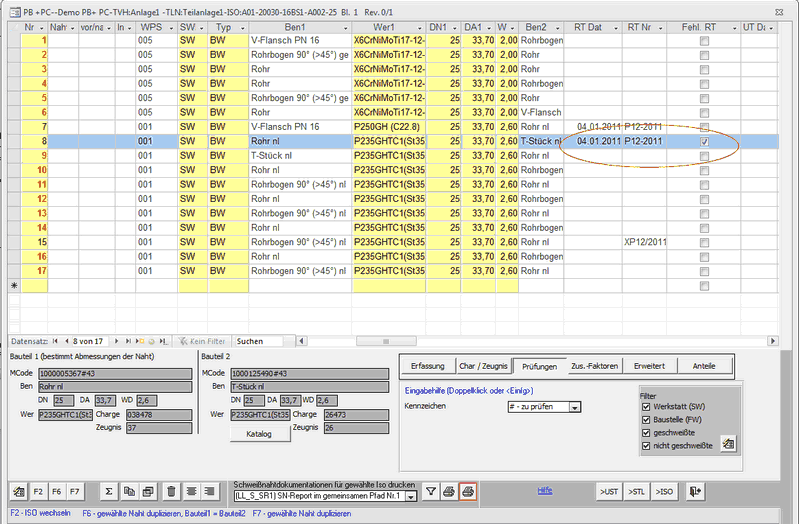
Task: Open the SN-Report selection dropdown
Action: coord(412,495)
